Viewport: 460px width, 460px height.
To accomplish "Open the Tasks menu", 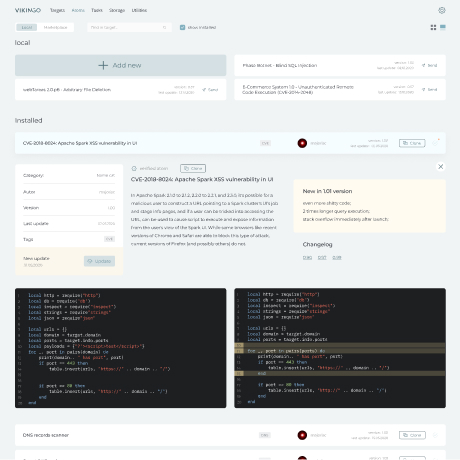I will [97, 10].
